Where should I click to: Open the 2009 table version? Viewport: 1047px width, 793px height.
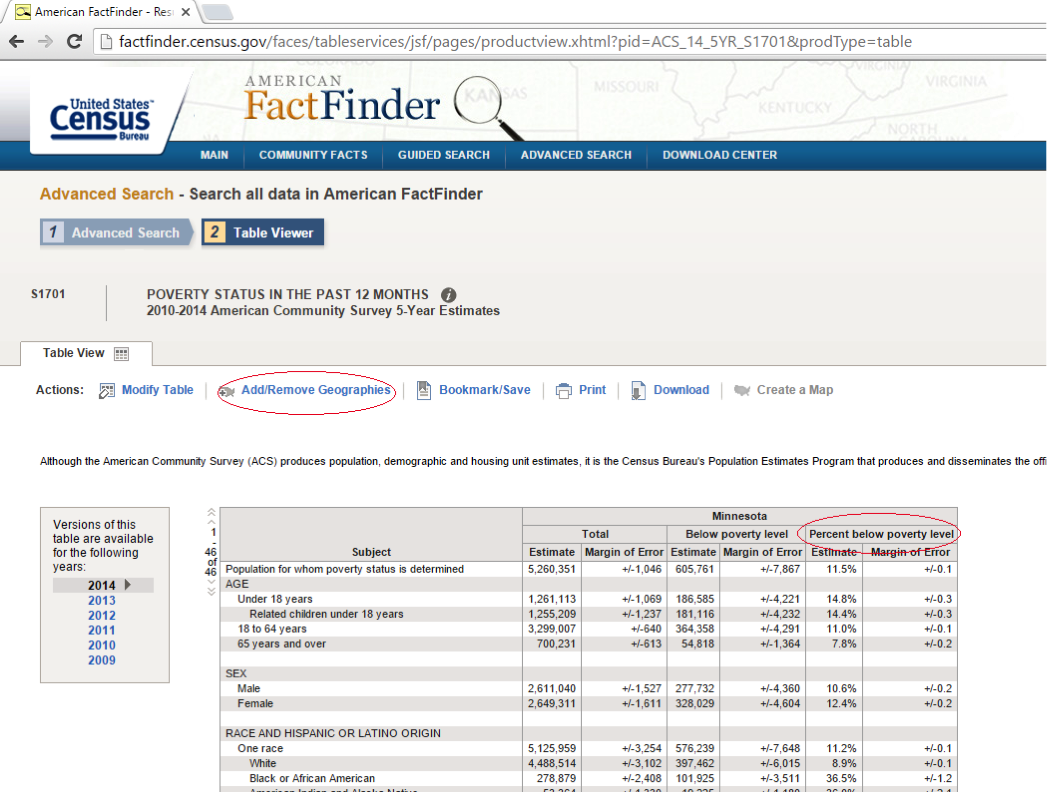[x=101, y=660]
